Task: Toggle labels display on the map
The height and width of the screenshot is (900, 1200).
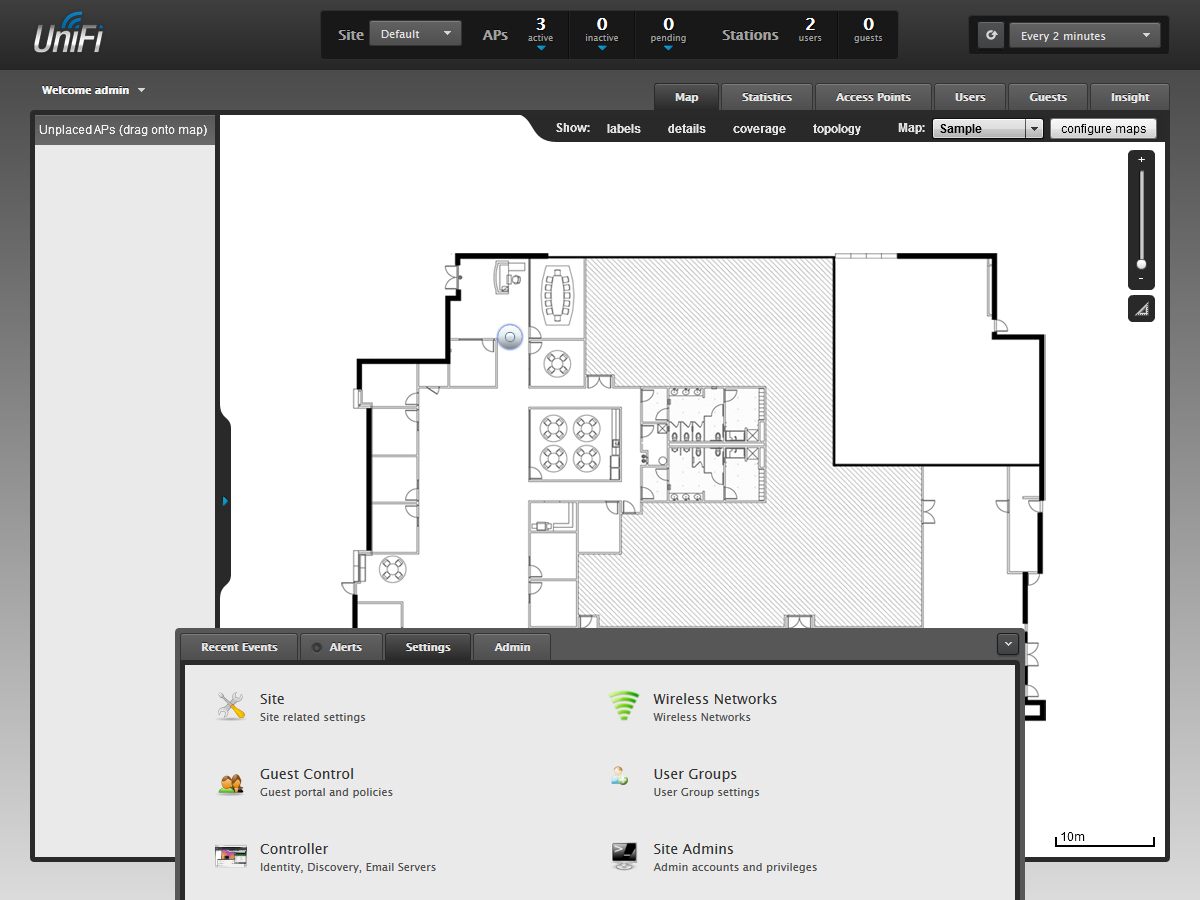Action: click(624, 129)
